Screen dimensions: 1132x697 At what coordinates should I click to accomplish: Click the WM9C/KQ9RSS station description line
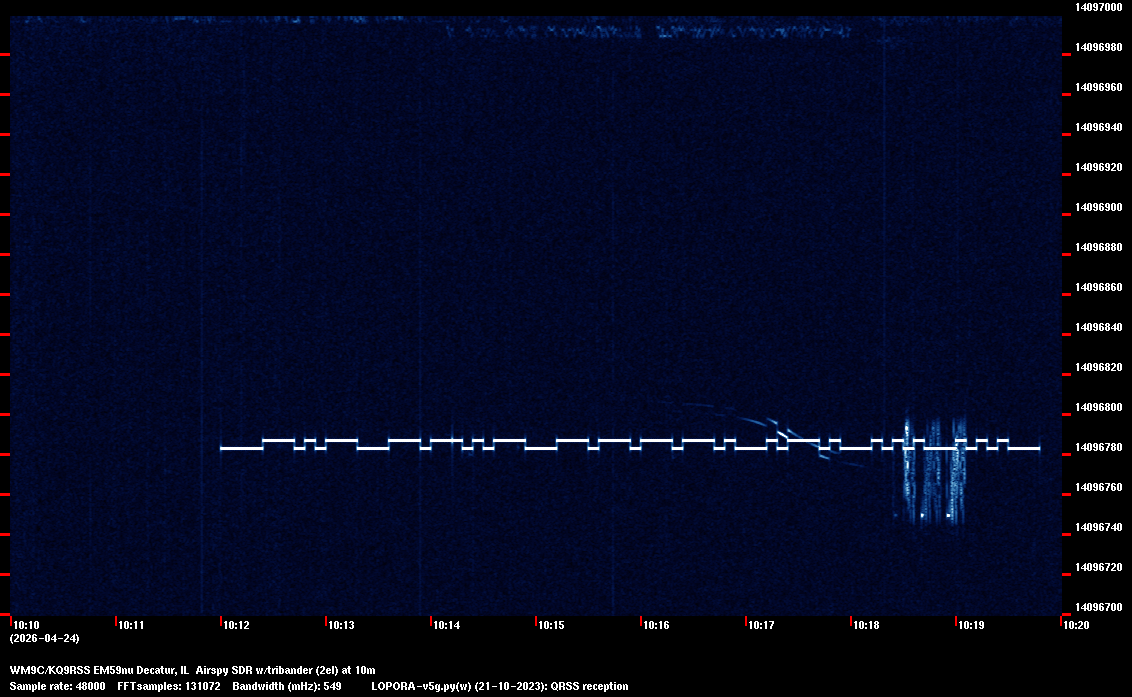pyautogui.click(x=192, y=669)
